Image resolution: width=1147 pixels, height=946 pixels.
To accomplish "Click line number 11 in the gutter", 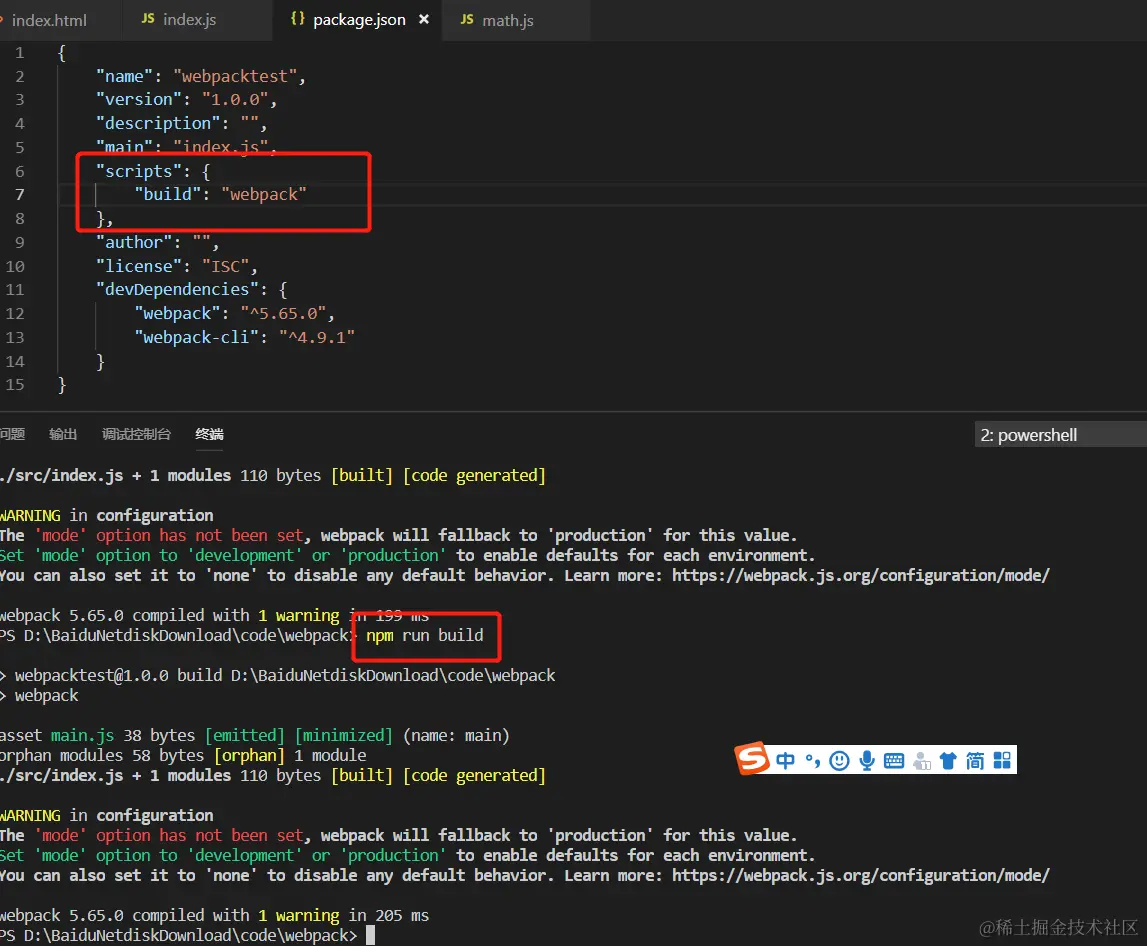I will click(15, 290).
